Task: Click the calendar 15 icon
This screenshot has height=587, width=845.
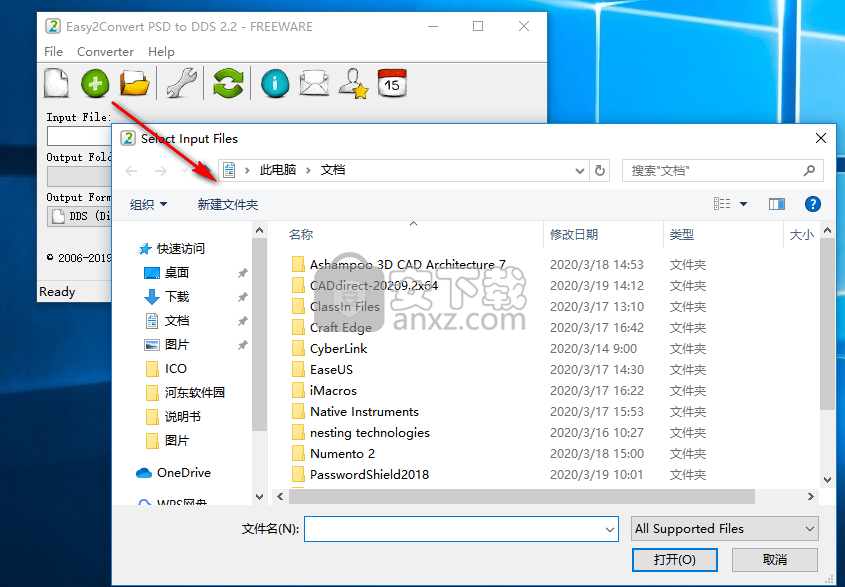Action: click(x=392, y=83)
